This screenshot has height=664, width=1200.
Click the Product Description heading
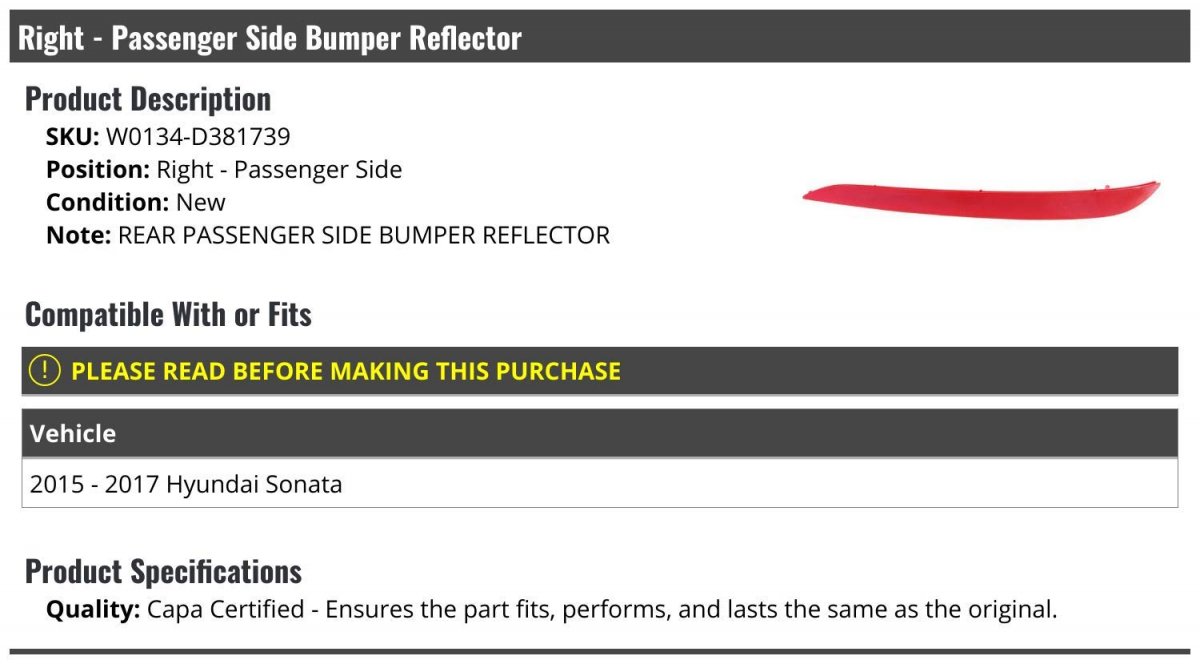tap(148, 99)
